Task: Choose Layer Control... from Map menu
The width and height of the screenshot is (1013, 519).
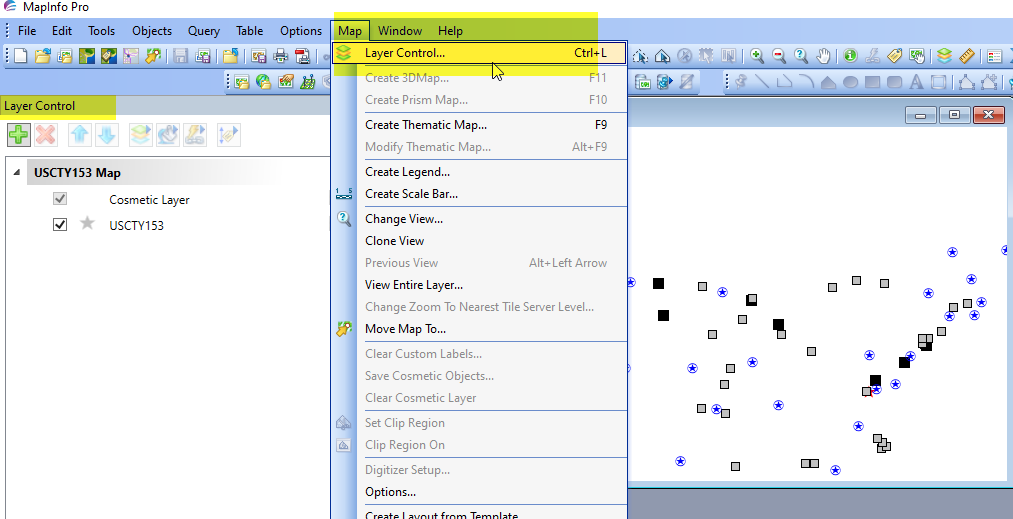Action: [479, 53]
